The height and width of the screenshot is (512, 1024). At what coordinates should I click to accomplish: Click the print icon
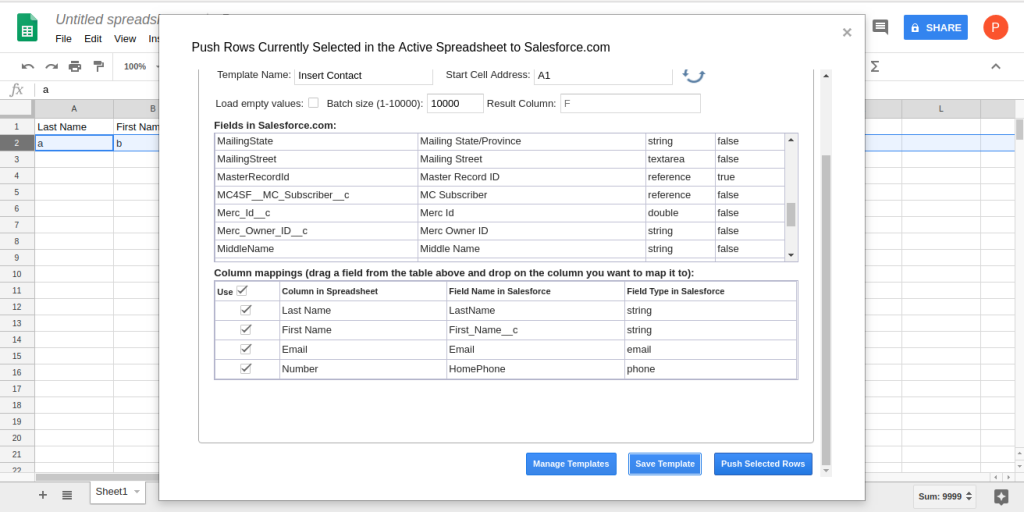pyautogui.click(x=75, y=66)
